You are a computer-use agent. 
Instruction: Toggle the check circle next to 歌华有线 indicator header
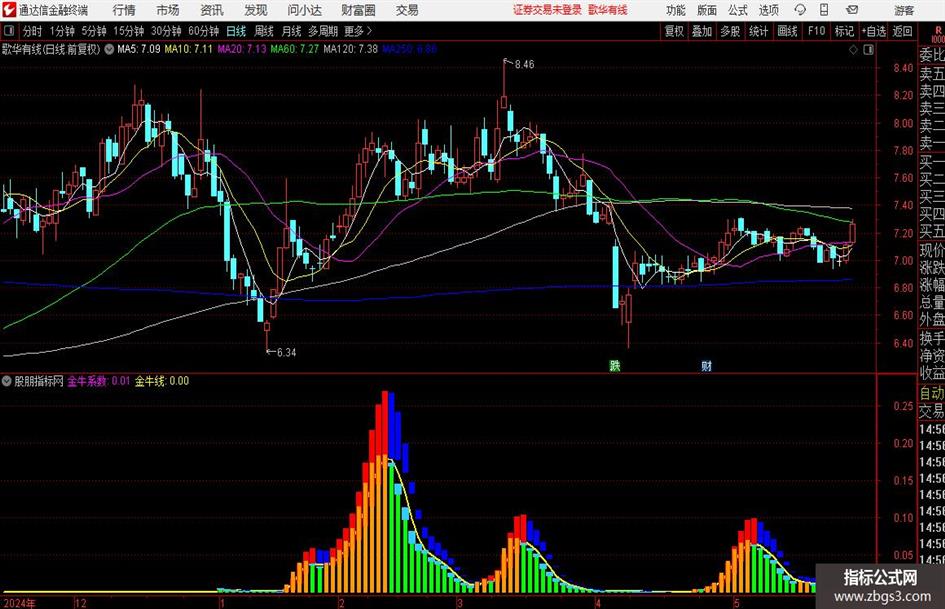coord(109,49)
